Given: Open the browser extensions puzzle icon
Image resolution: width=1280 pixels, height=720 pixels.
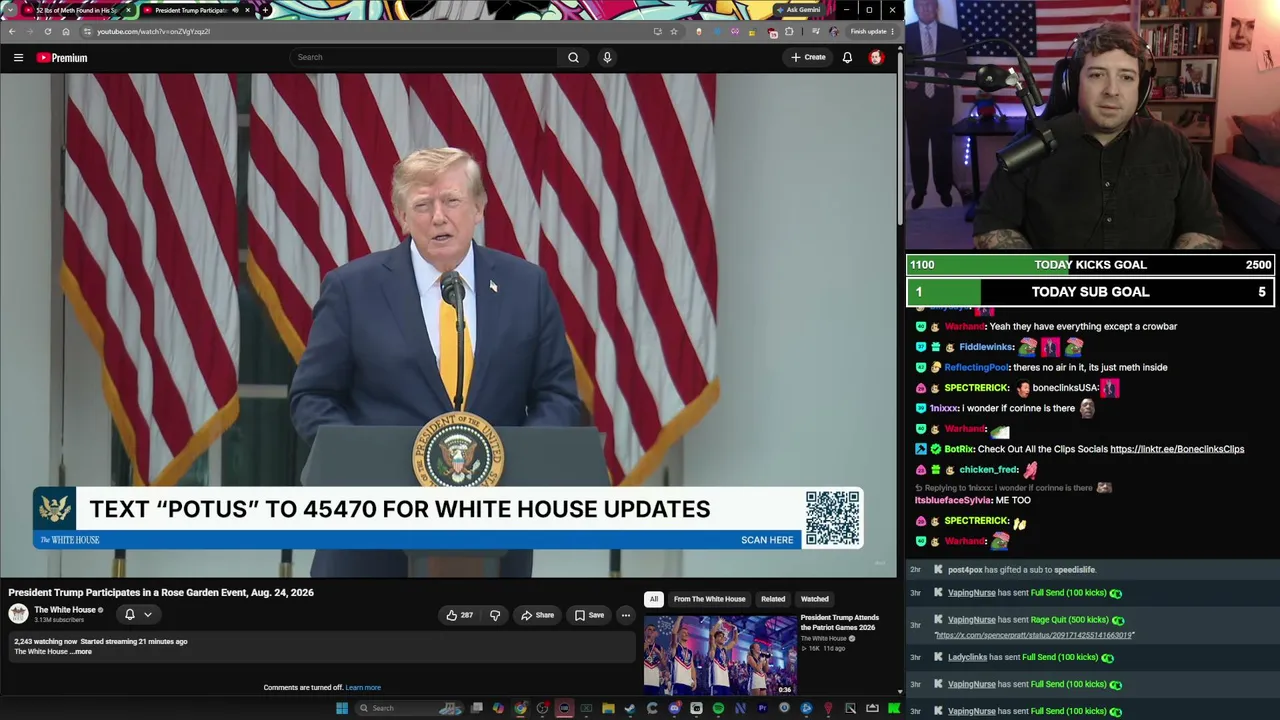Looking at the screenshot, I should [789, 32].
